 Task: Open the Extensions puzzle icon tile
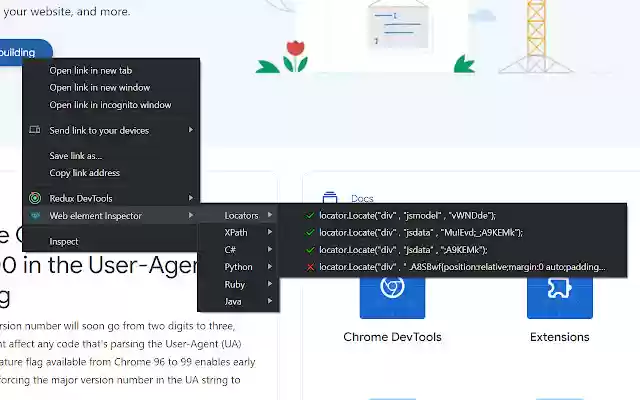(560, 297)
